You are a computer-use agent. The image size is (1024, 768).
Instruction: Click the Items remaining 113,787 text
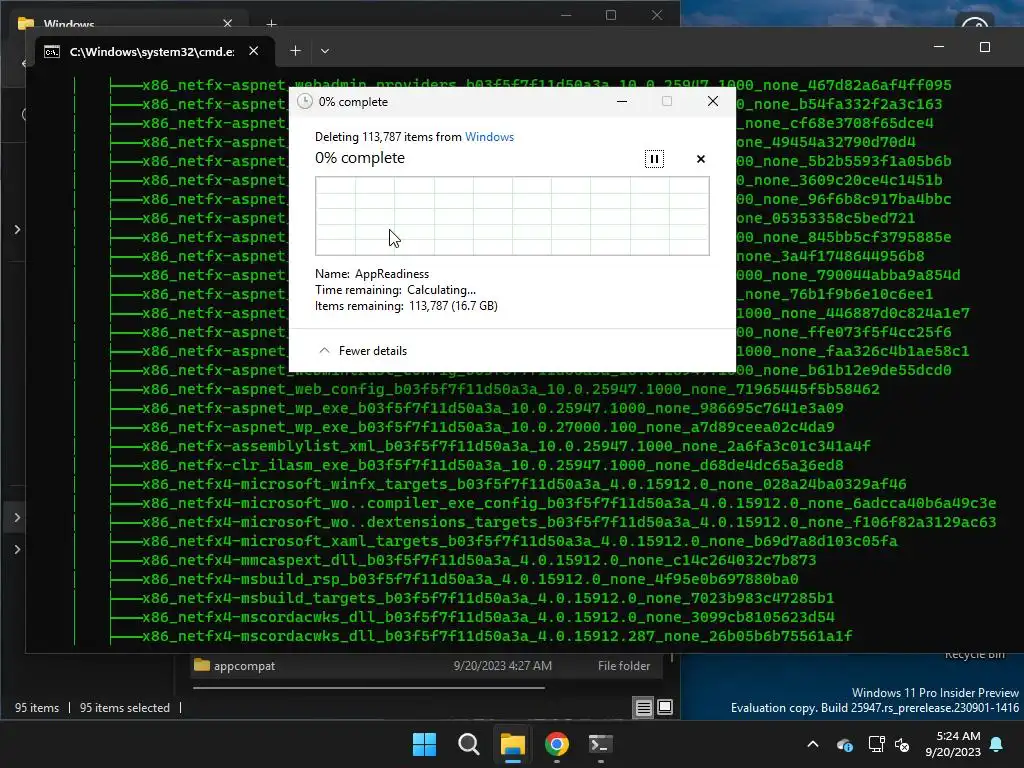(406, 306)
